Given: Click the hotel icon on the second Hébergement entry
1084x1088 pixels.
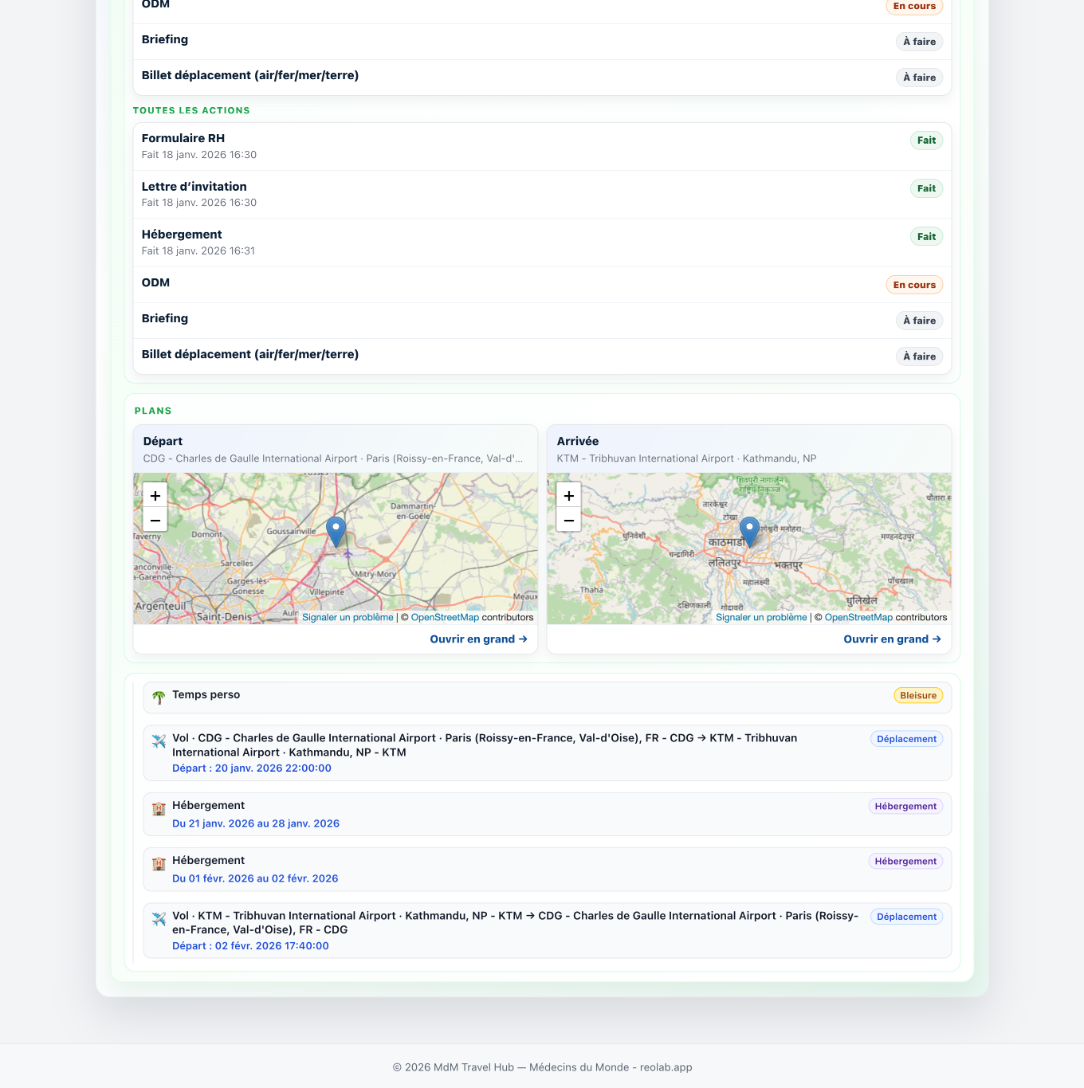Looking at the screenshot, I should 158,863.
